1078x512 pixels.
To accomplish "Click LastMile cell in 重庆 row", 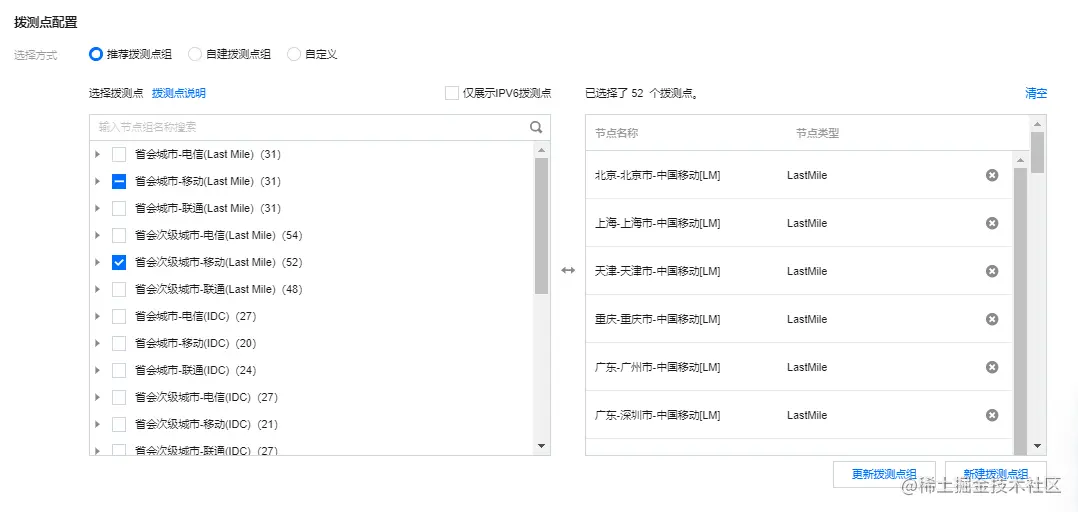I will pos(807,320).
